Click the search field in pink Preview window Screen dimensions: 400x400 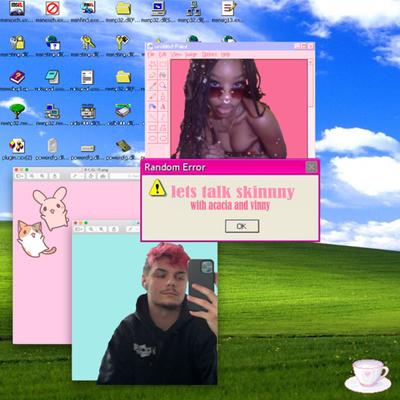coord(125,176)
